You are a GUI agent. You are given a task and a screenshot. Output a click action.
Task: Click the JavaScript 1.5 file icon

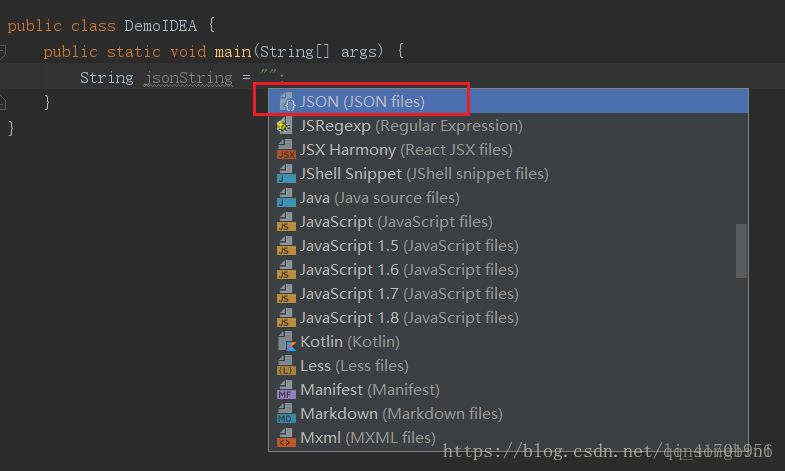pos(286,246)
